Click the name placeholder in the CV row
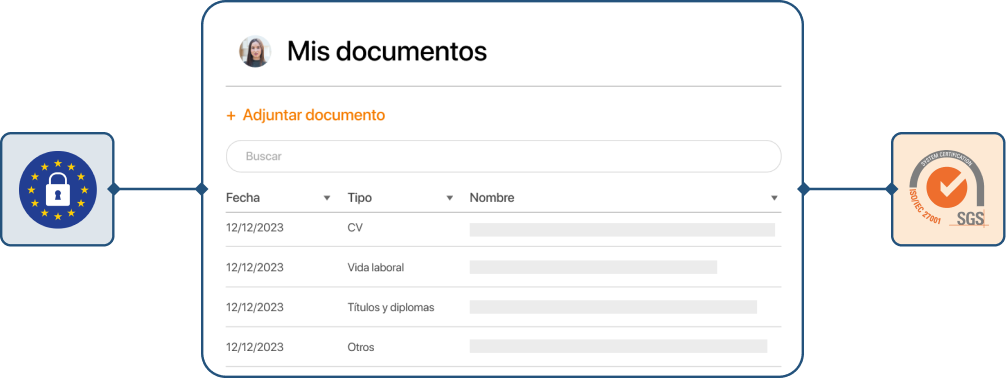The width and height of the screenshot is (1006, 378). tap(622, 230)
